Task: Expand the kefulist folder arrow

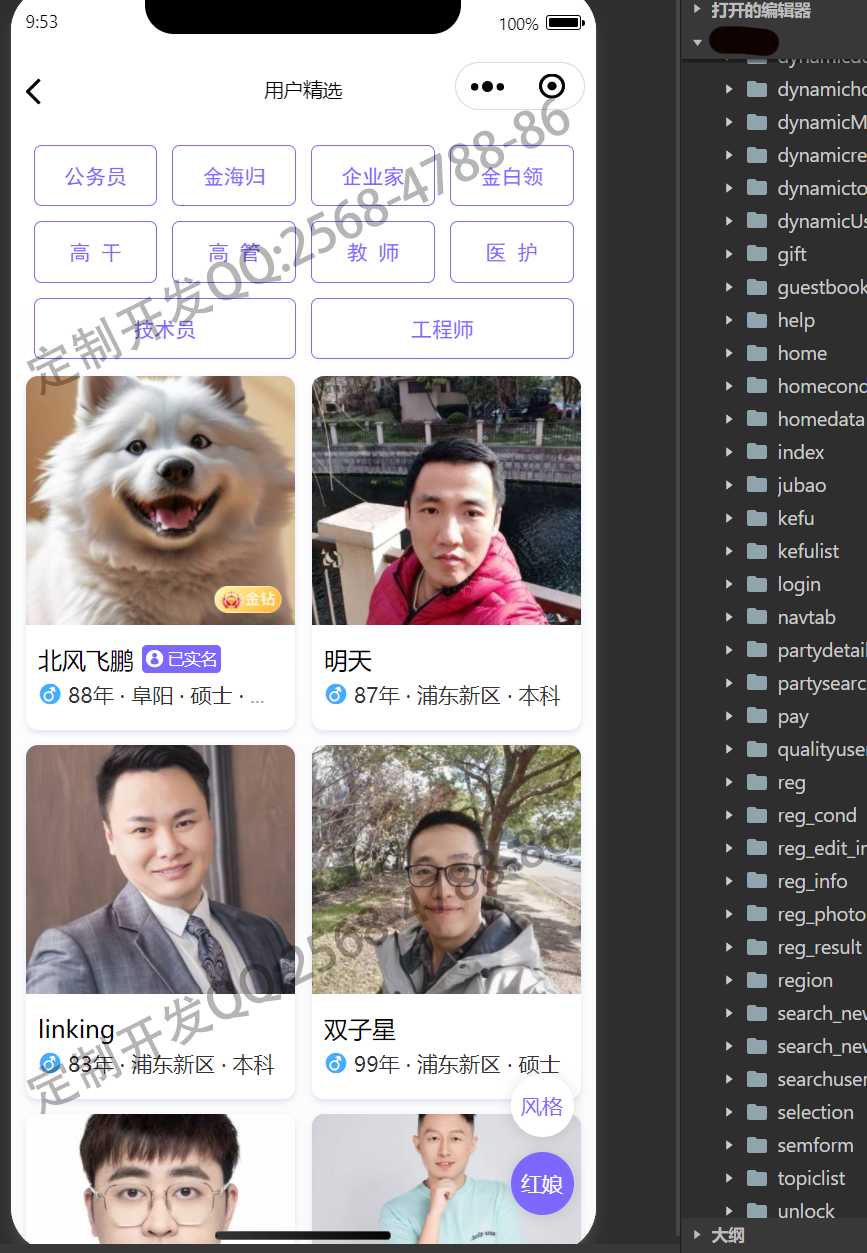Action: click(x=729, y=551)
